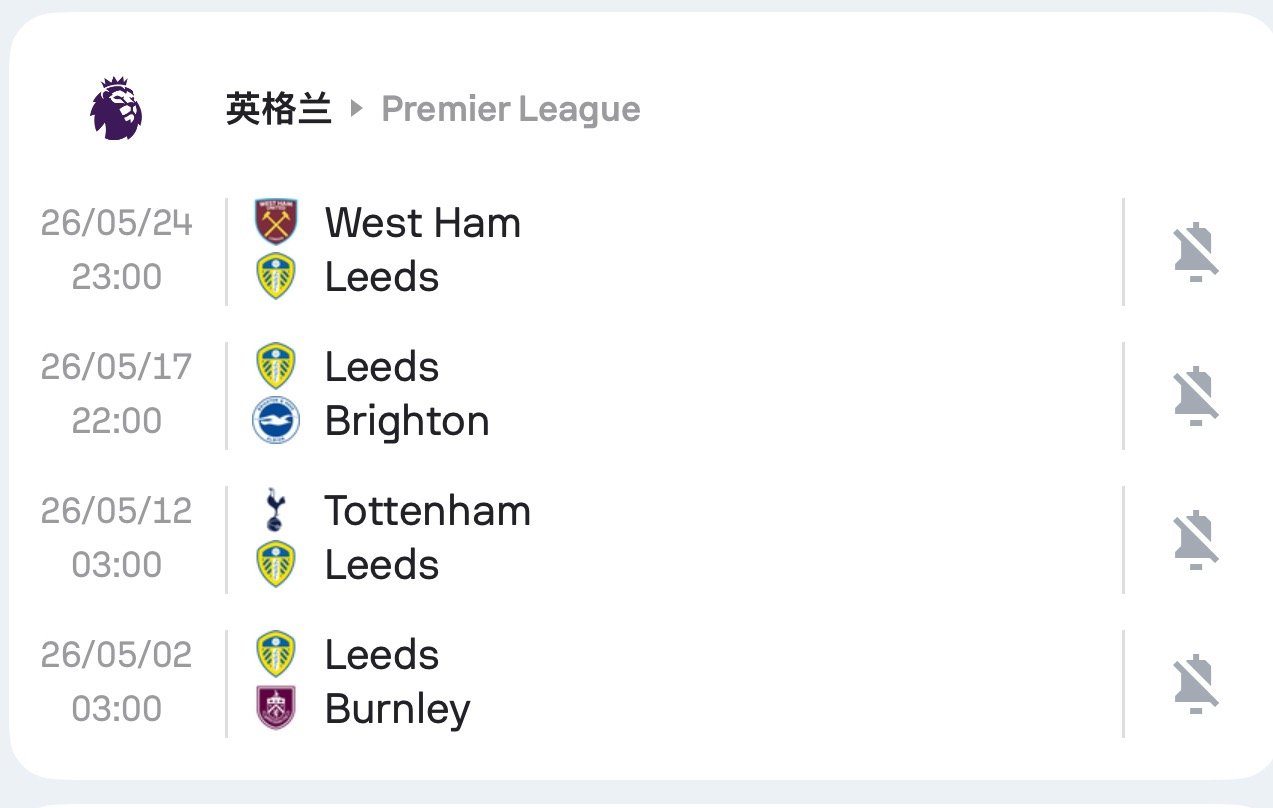The image size is (1273, 808).
Task: Open the Premier League competition link
Action: point(511,109)
